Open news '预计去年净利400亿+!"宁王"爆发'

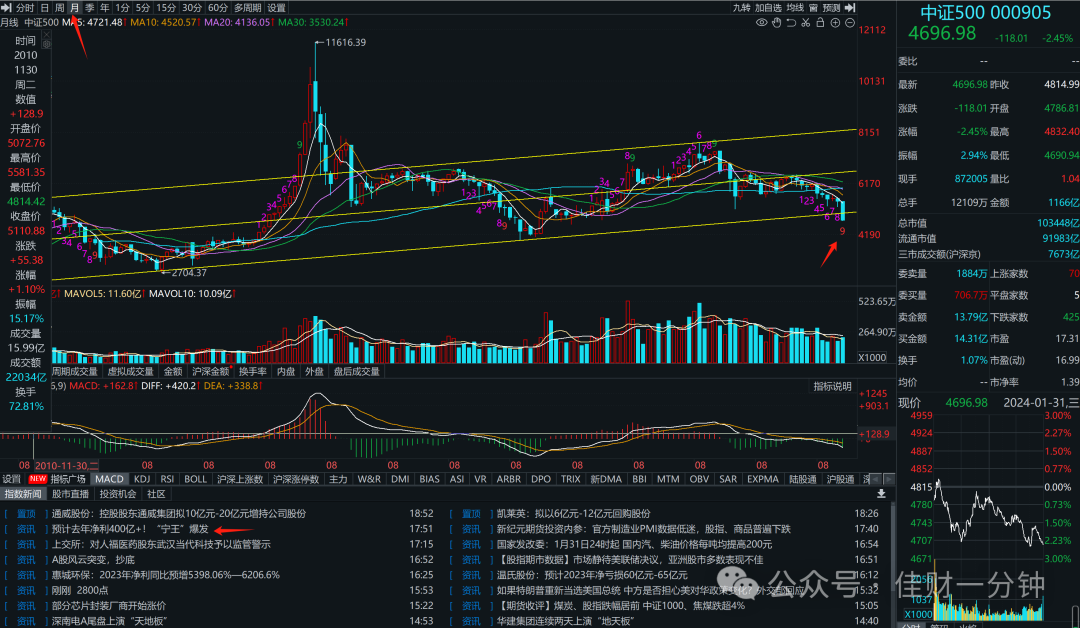pyautogui.click(x=130, y=529)
